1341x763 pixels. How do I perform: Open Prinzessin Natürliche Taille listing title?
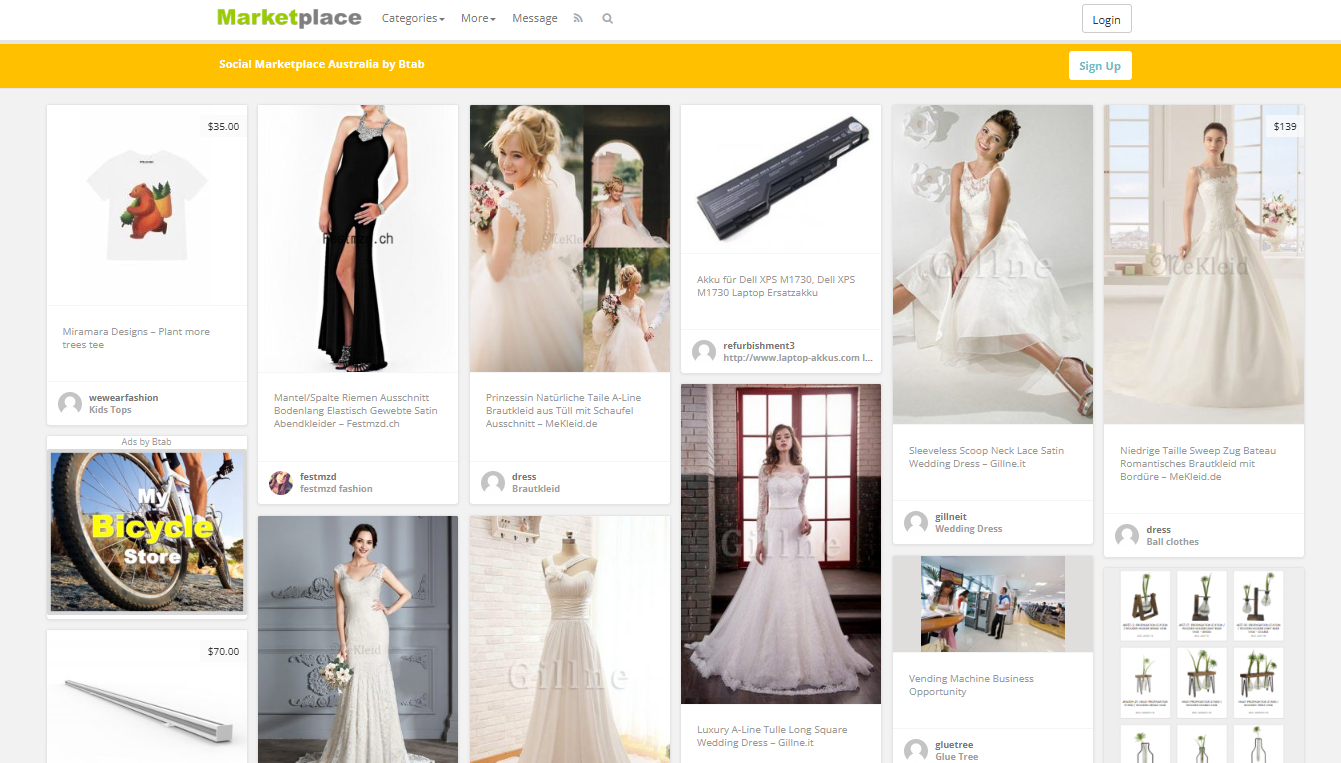pos(564,410)
